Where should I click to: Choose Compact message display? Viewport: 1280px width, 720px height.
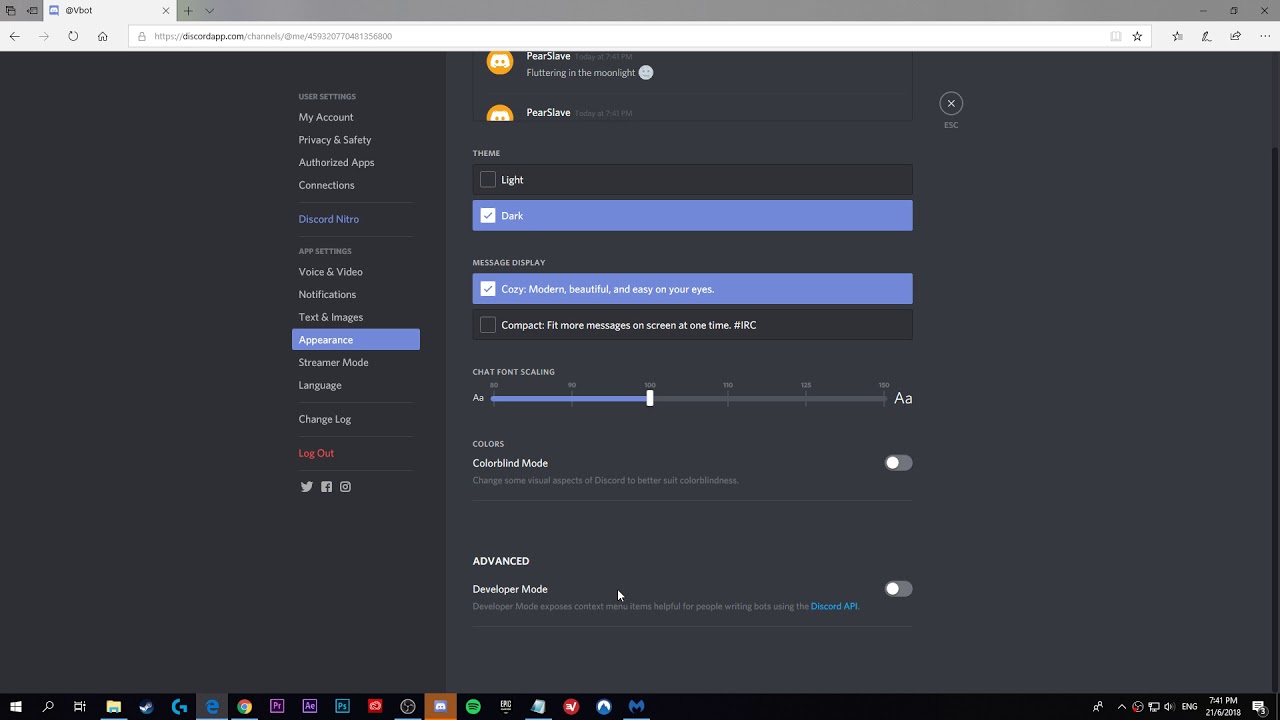692,325
